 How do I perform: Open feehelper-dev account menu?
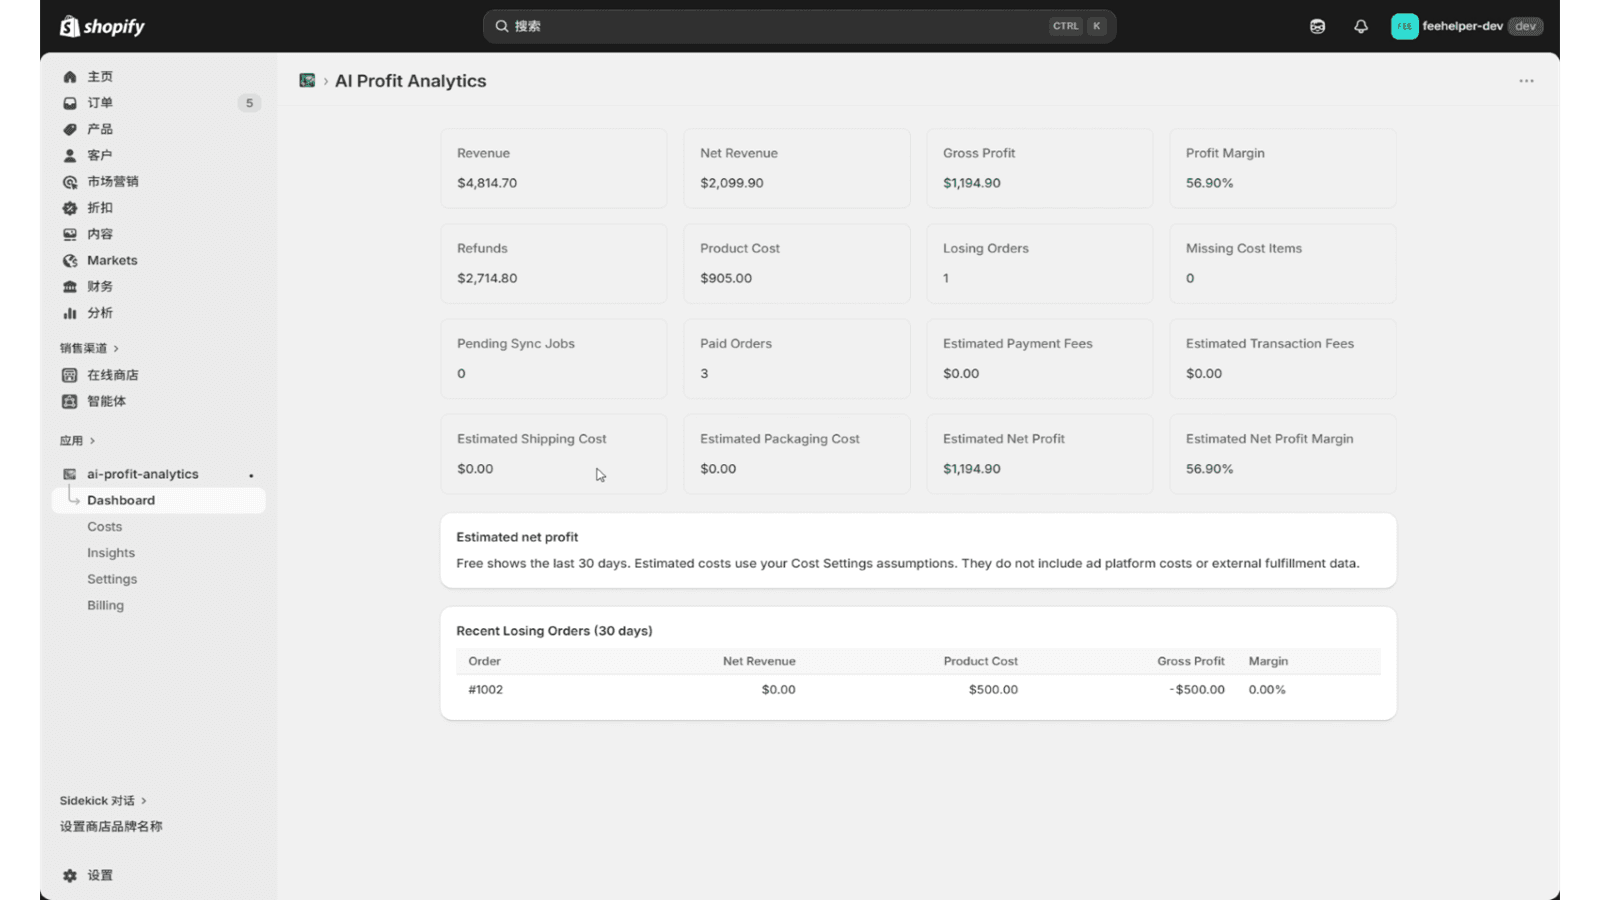click(x=1466, y=26)
